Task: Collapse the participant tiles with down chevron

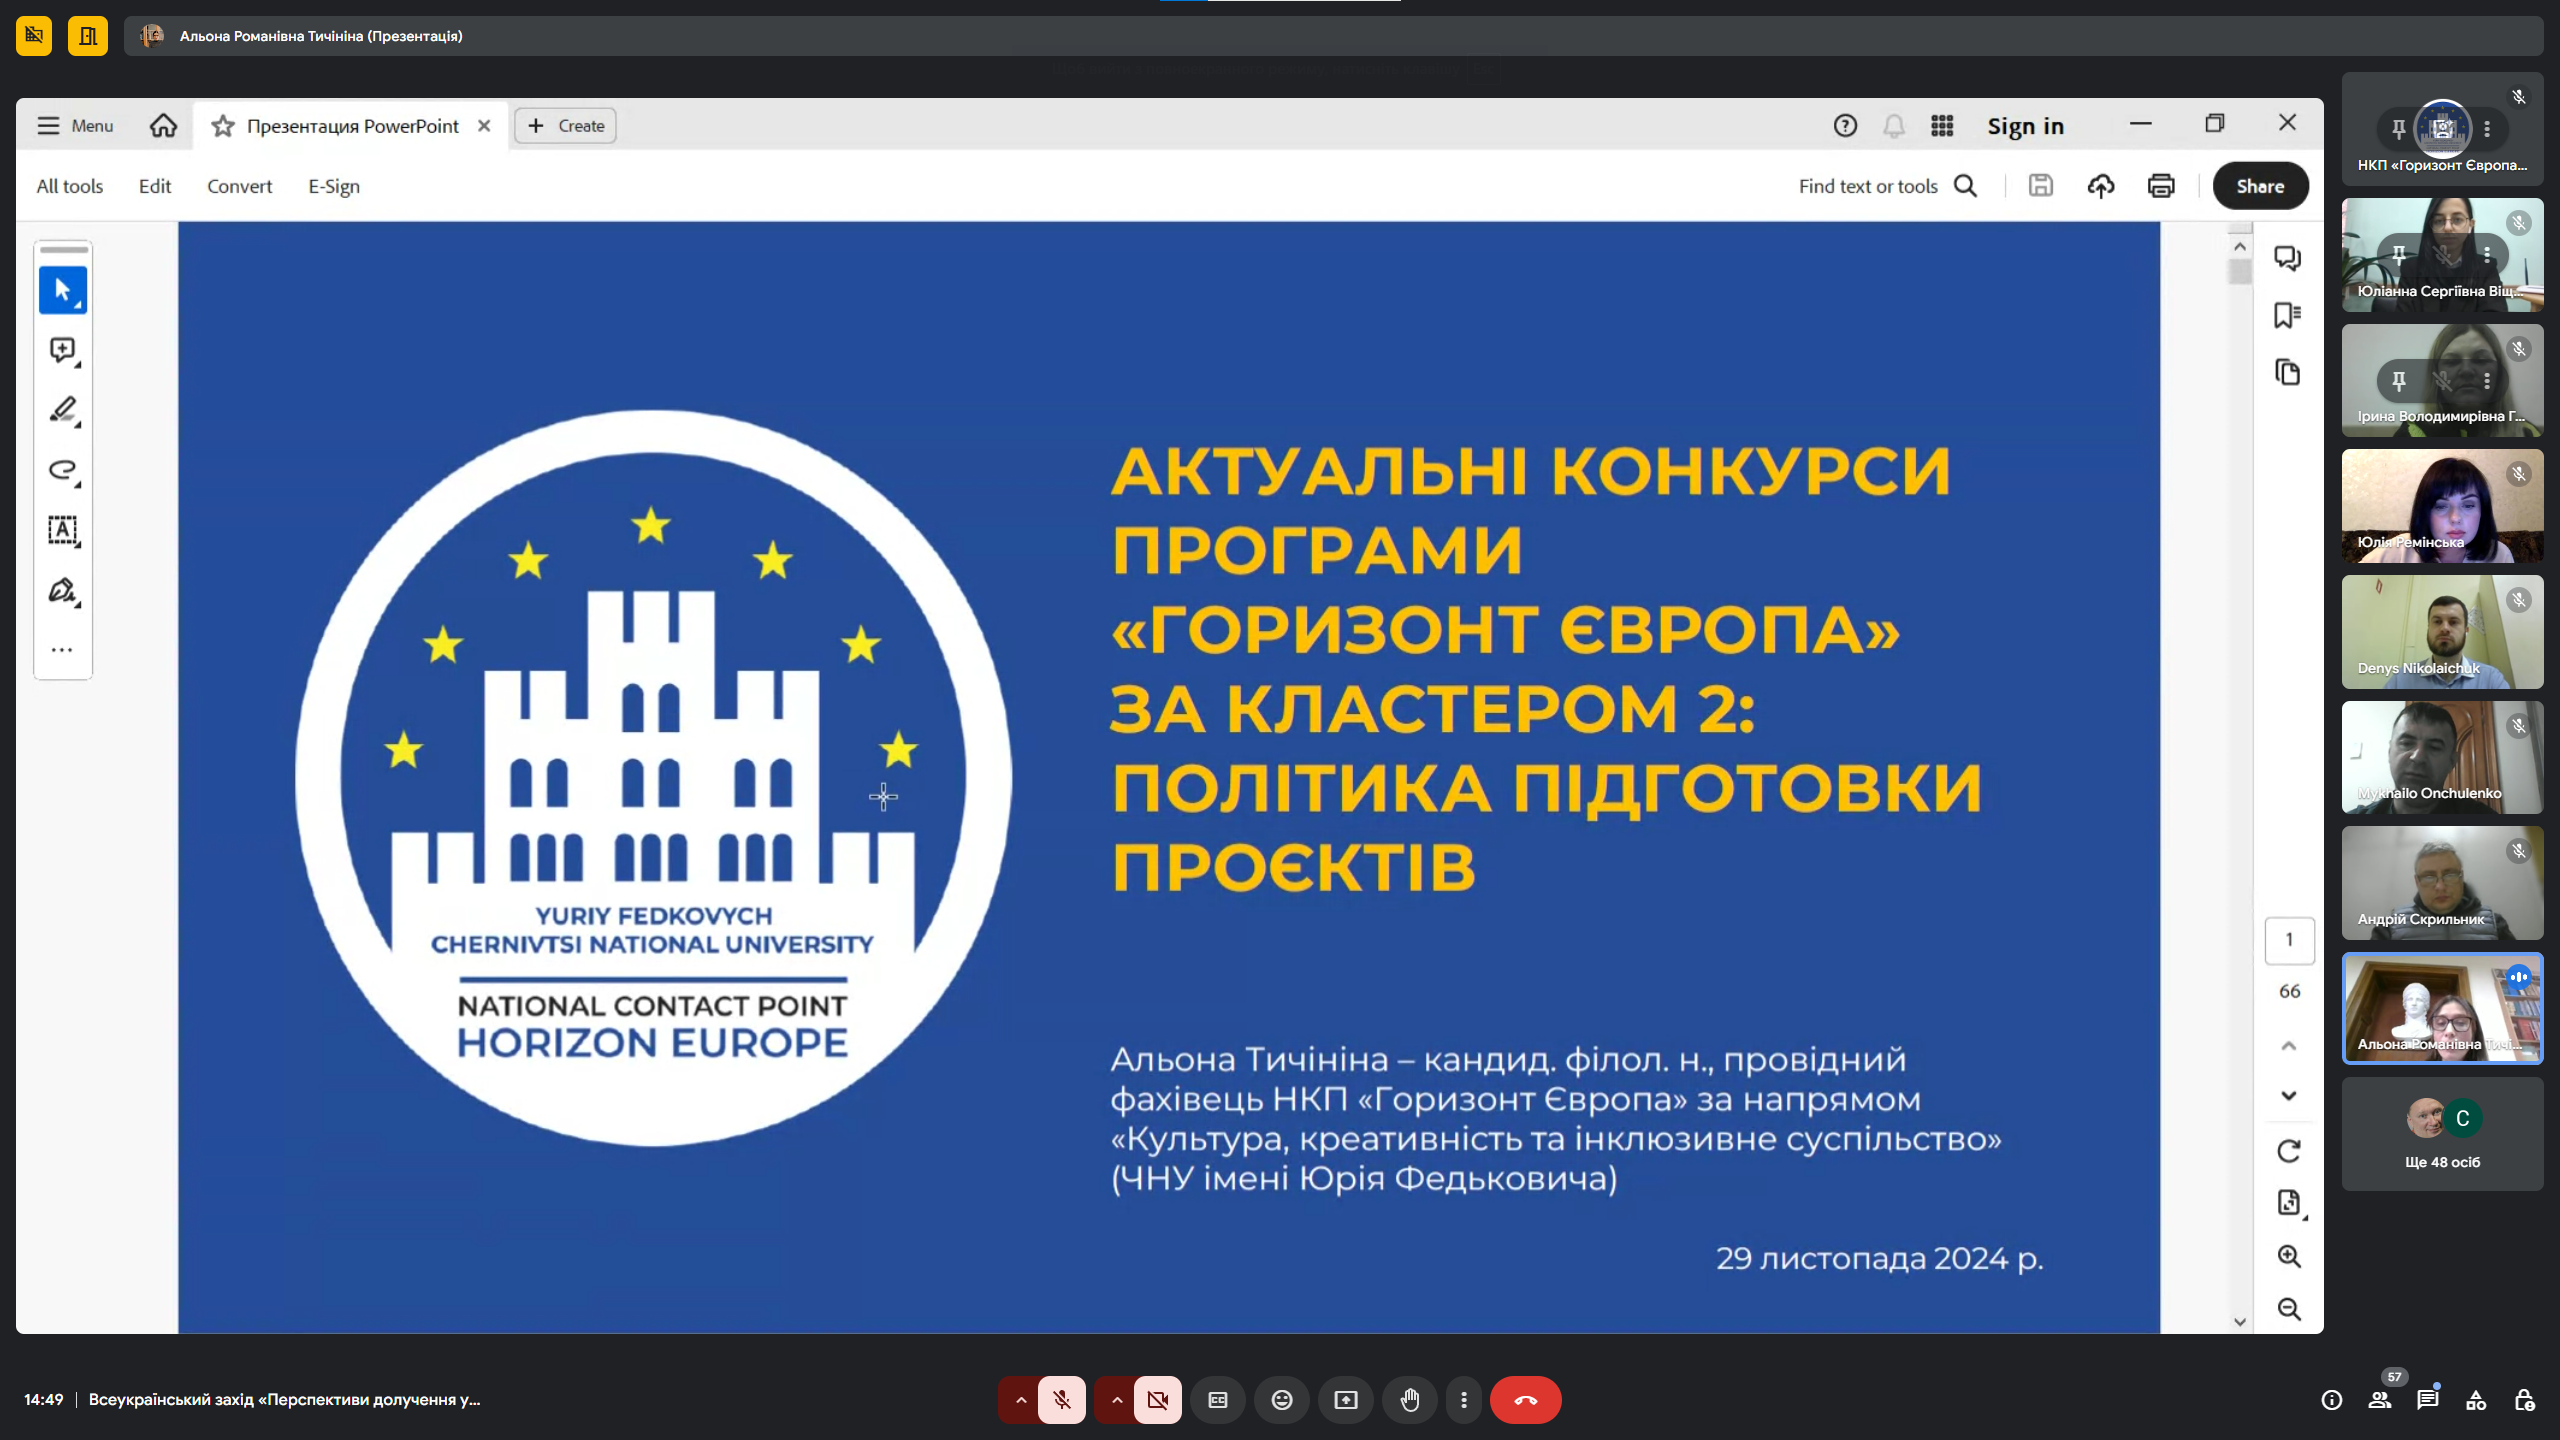Action: pos(2289,1096)
